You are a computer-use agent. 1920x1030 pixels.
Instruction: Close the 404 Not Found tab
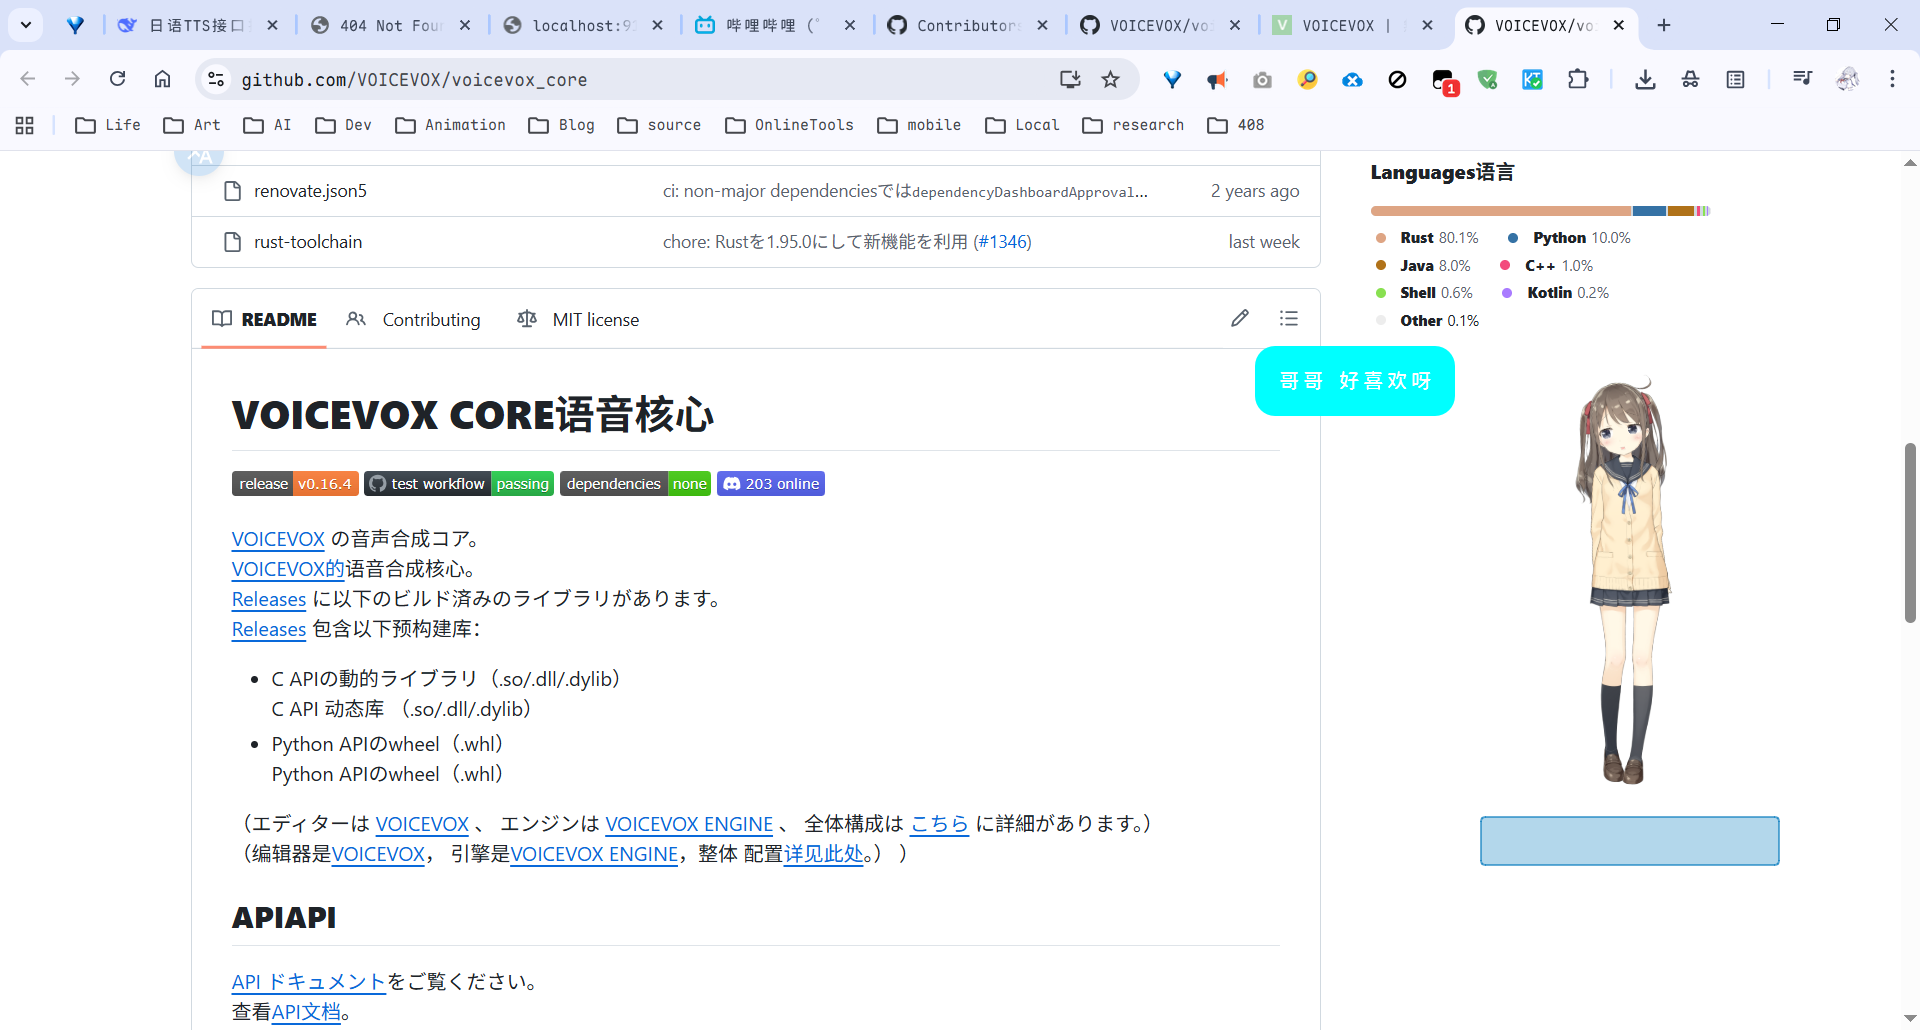click(x=465, y=25)
